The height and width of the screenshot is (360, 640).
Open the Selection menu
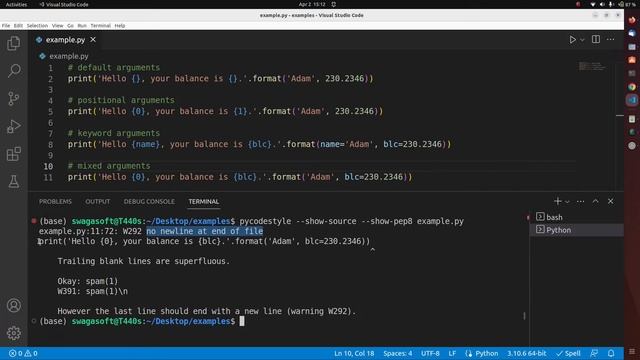(37, 26)
